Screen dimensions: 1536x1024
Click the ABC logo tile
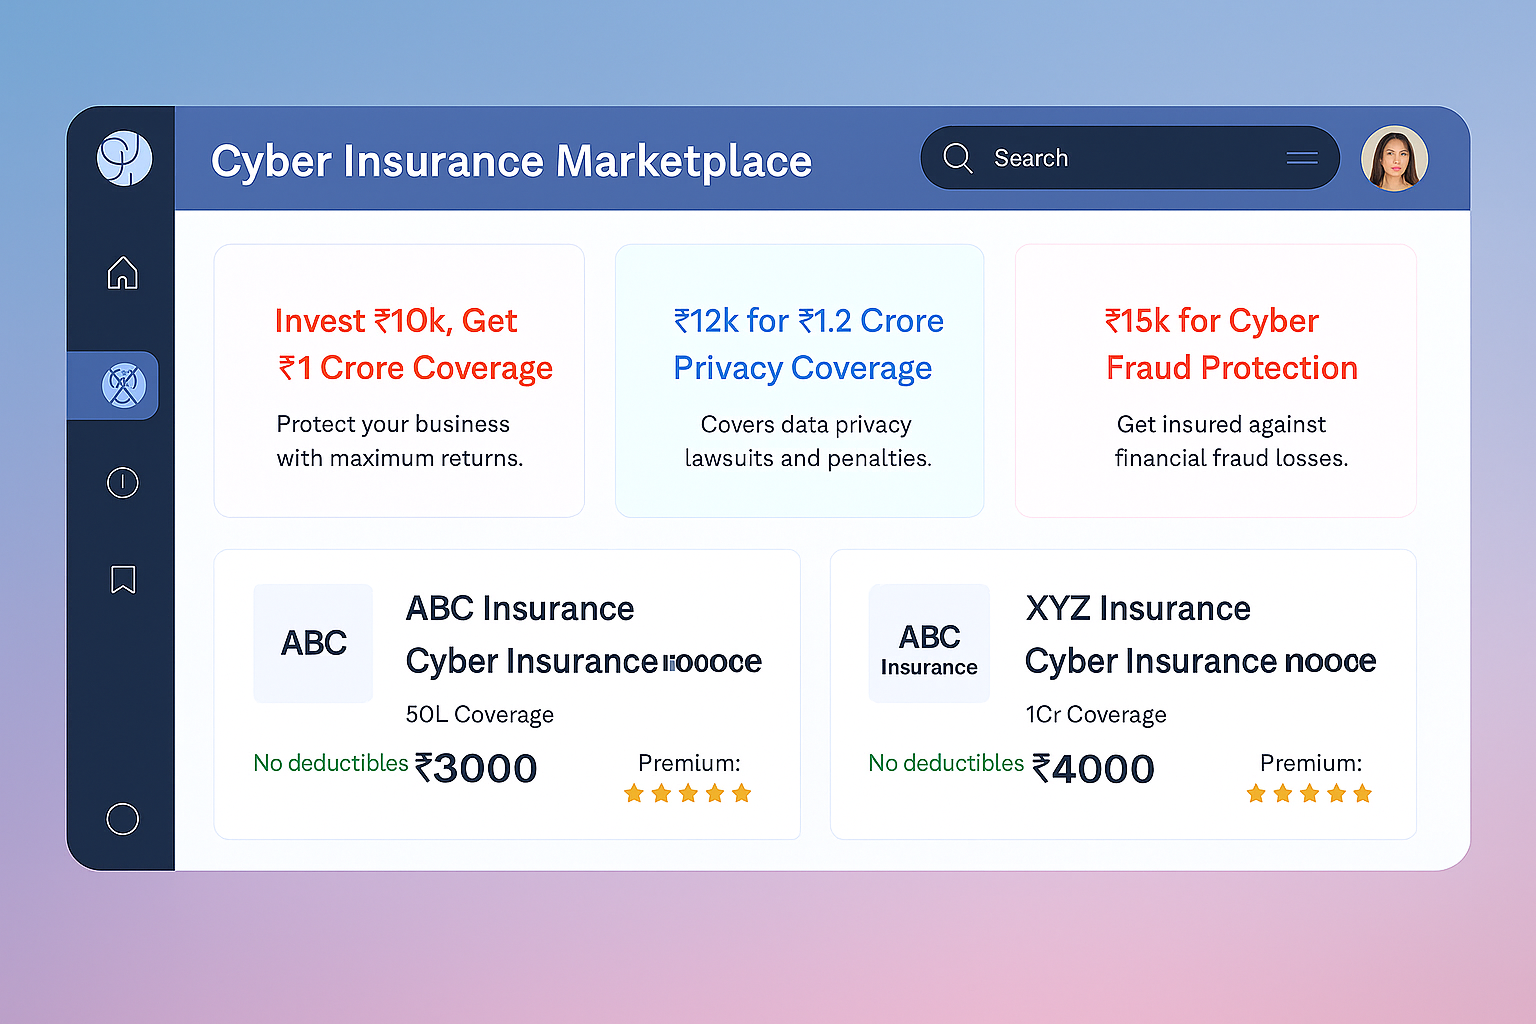[x=313, y=643]
